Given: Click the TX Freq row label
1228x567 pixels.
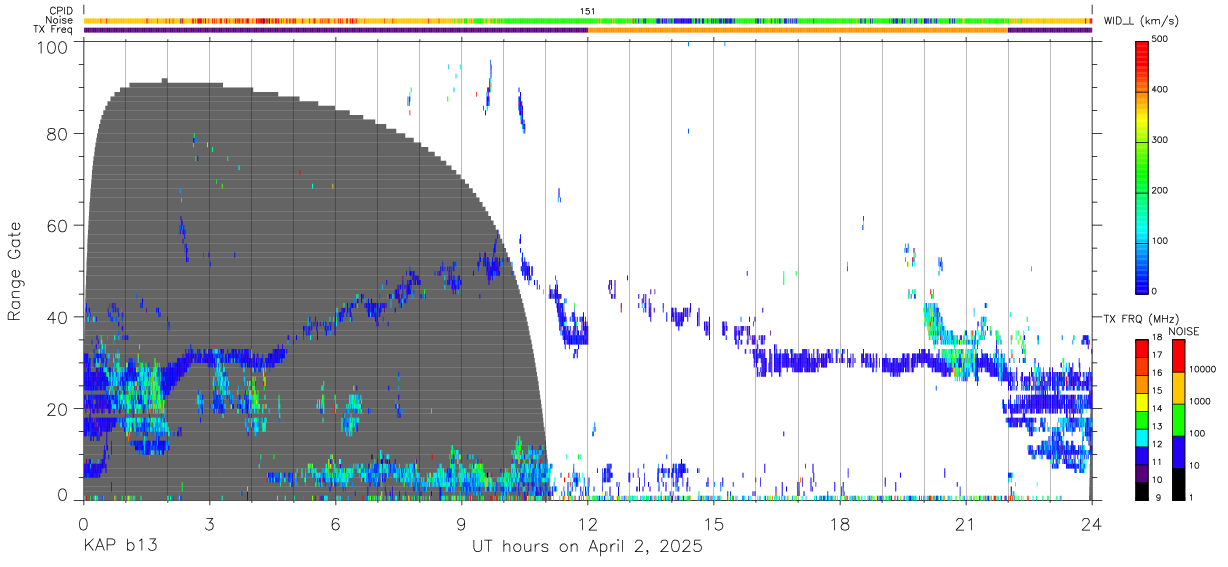Looking at the screenshot, I should click(x=54, y=30).
